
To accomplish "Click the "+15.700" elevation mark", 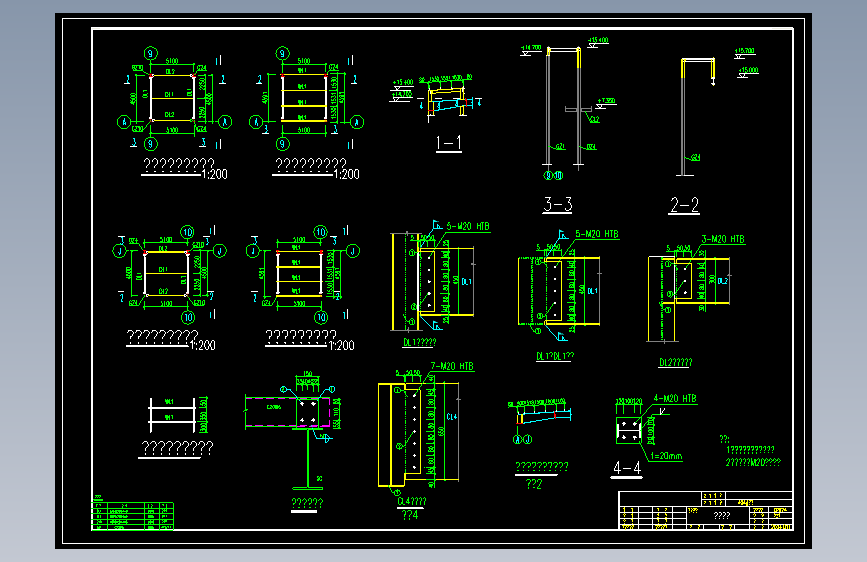I will tap(745, 51).
